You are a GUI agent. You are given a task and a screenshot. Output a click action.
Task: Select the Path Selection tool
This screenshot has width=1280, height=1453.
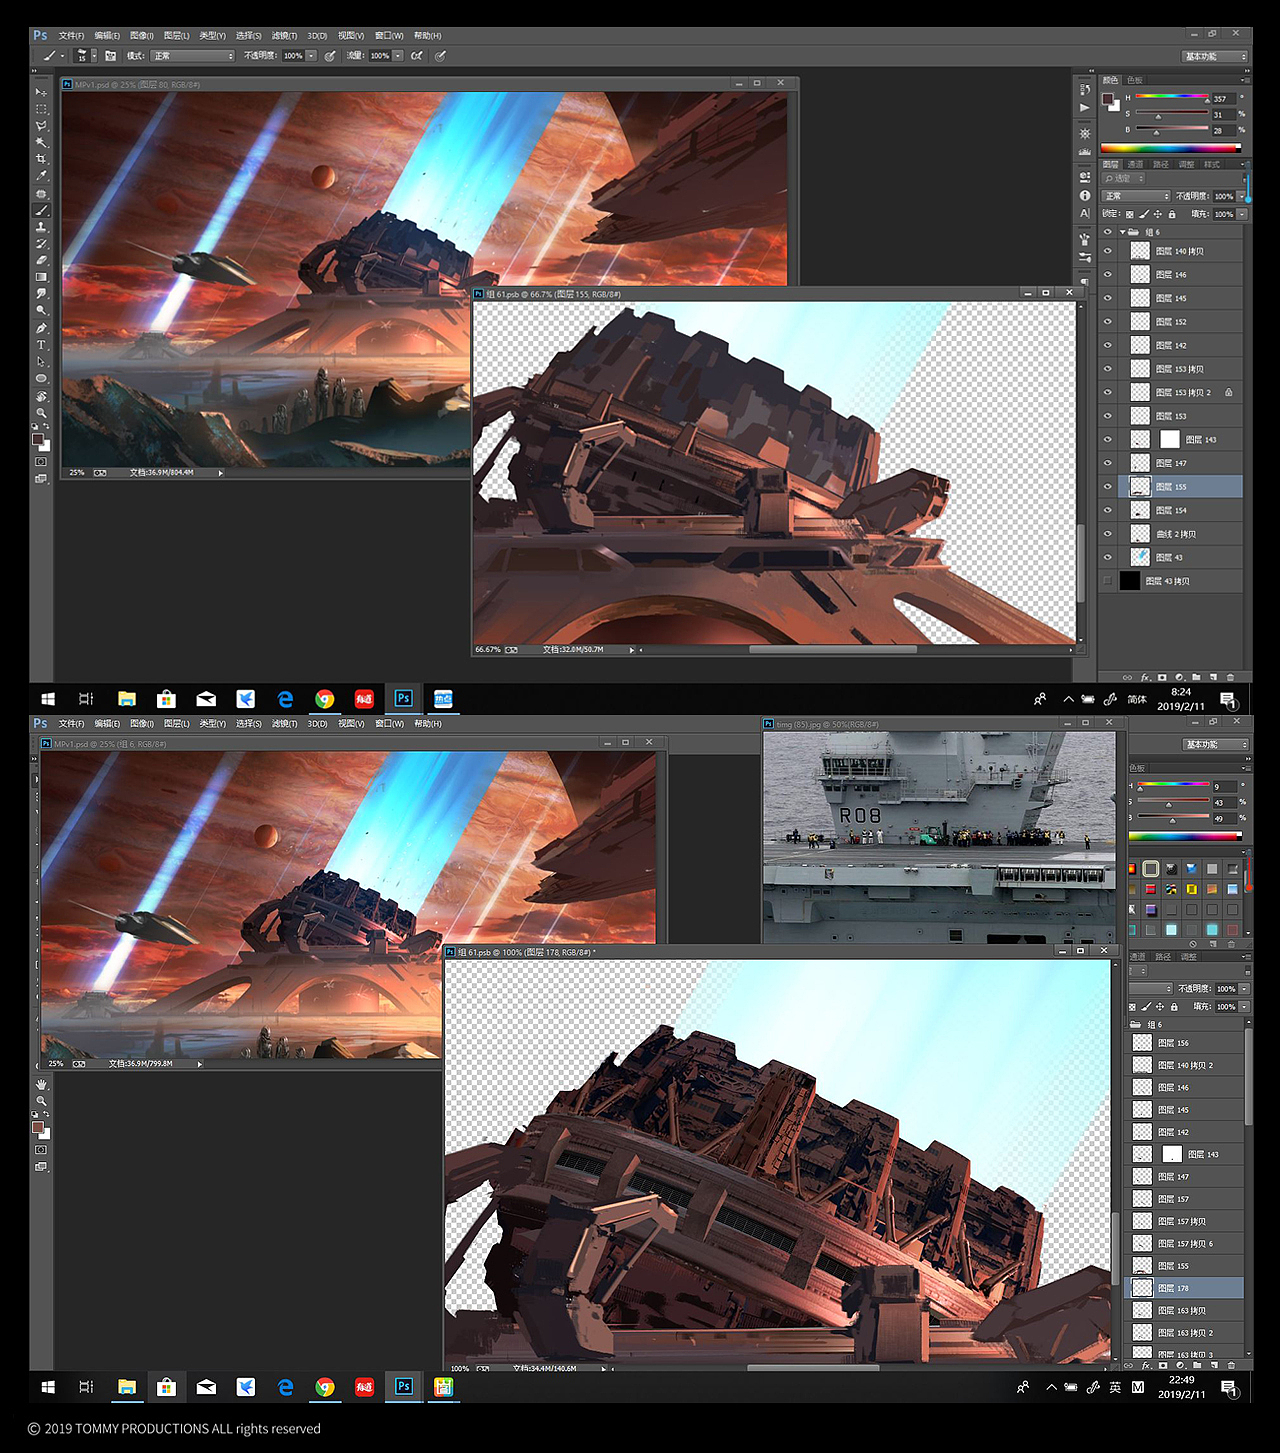(41, 362)
